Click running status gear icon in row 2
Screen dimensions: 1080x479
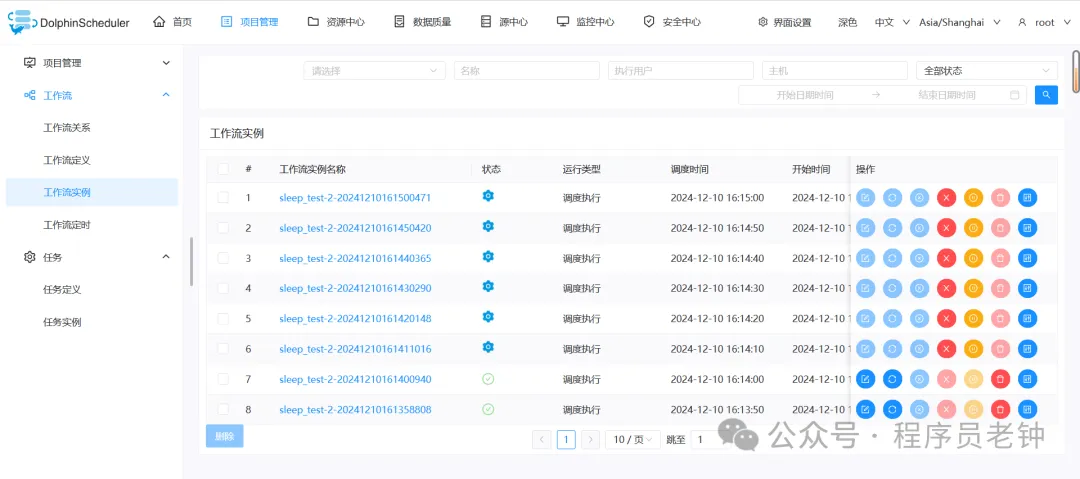point(488,227)
